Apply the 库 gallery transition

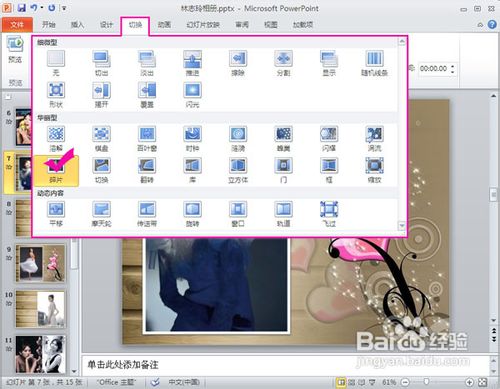pos(192,171)
